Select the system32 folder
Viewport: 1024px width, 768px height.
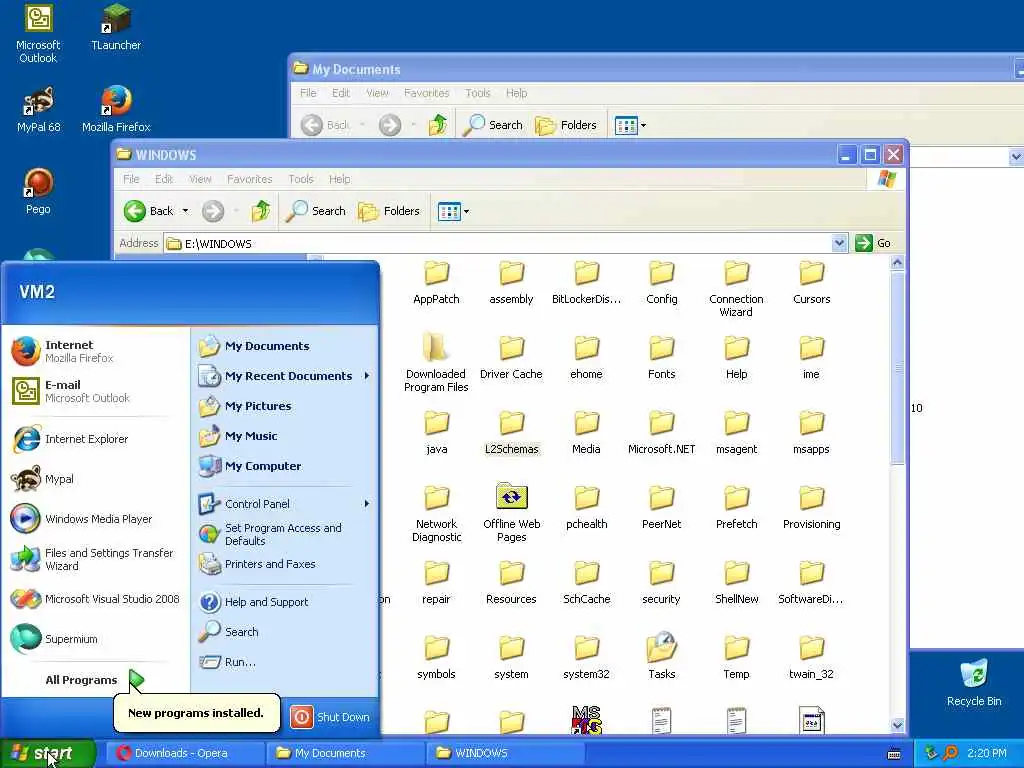586,658
